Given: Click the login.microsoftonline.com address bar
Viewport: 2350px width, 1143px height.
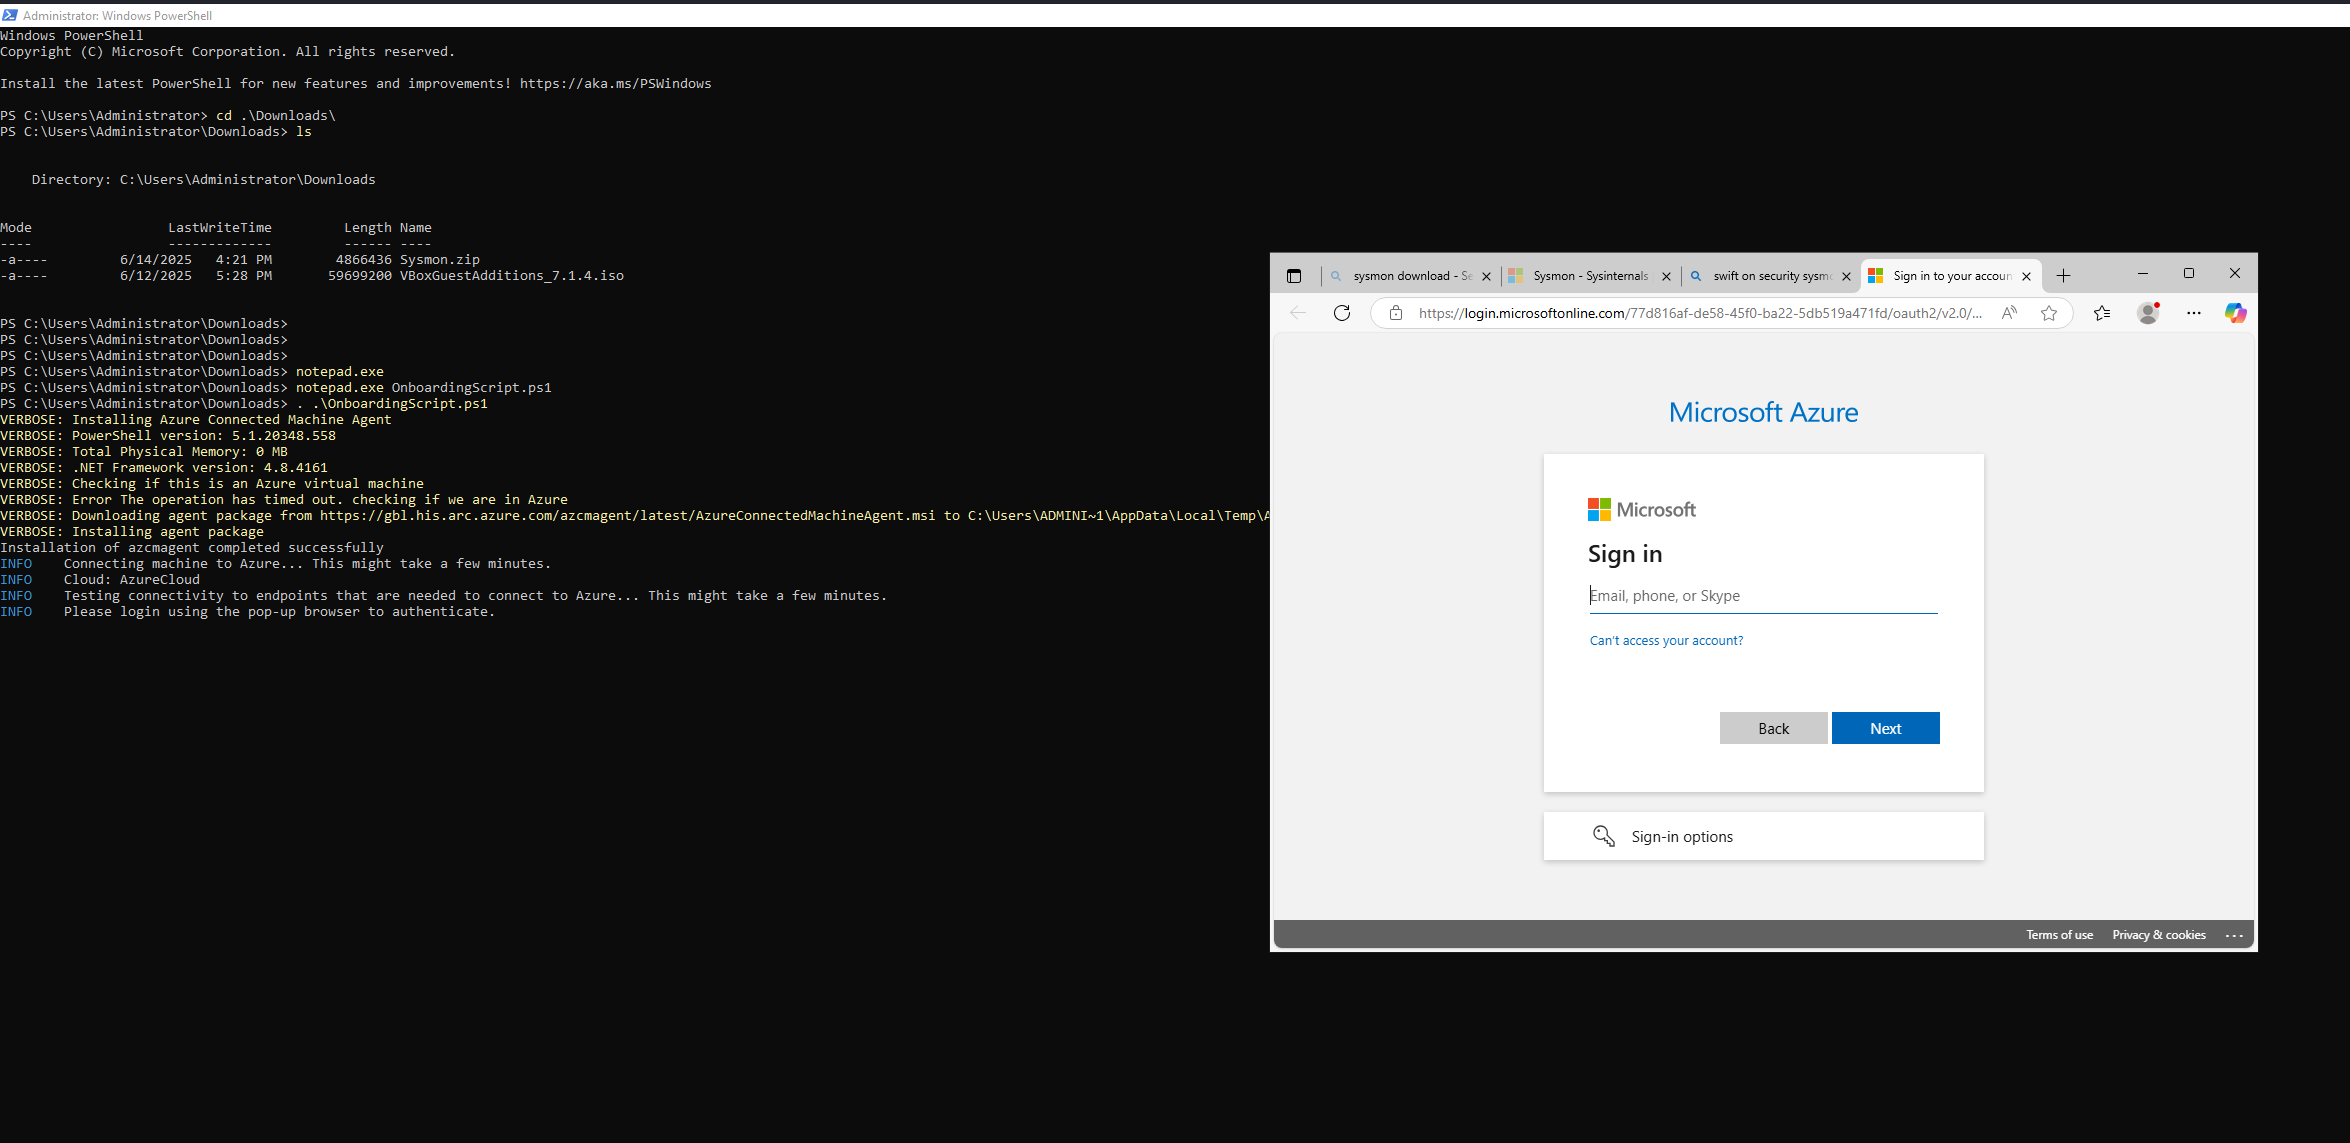Looking at the screenshot, I should click(1700, 313).
